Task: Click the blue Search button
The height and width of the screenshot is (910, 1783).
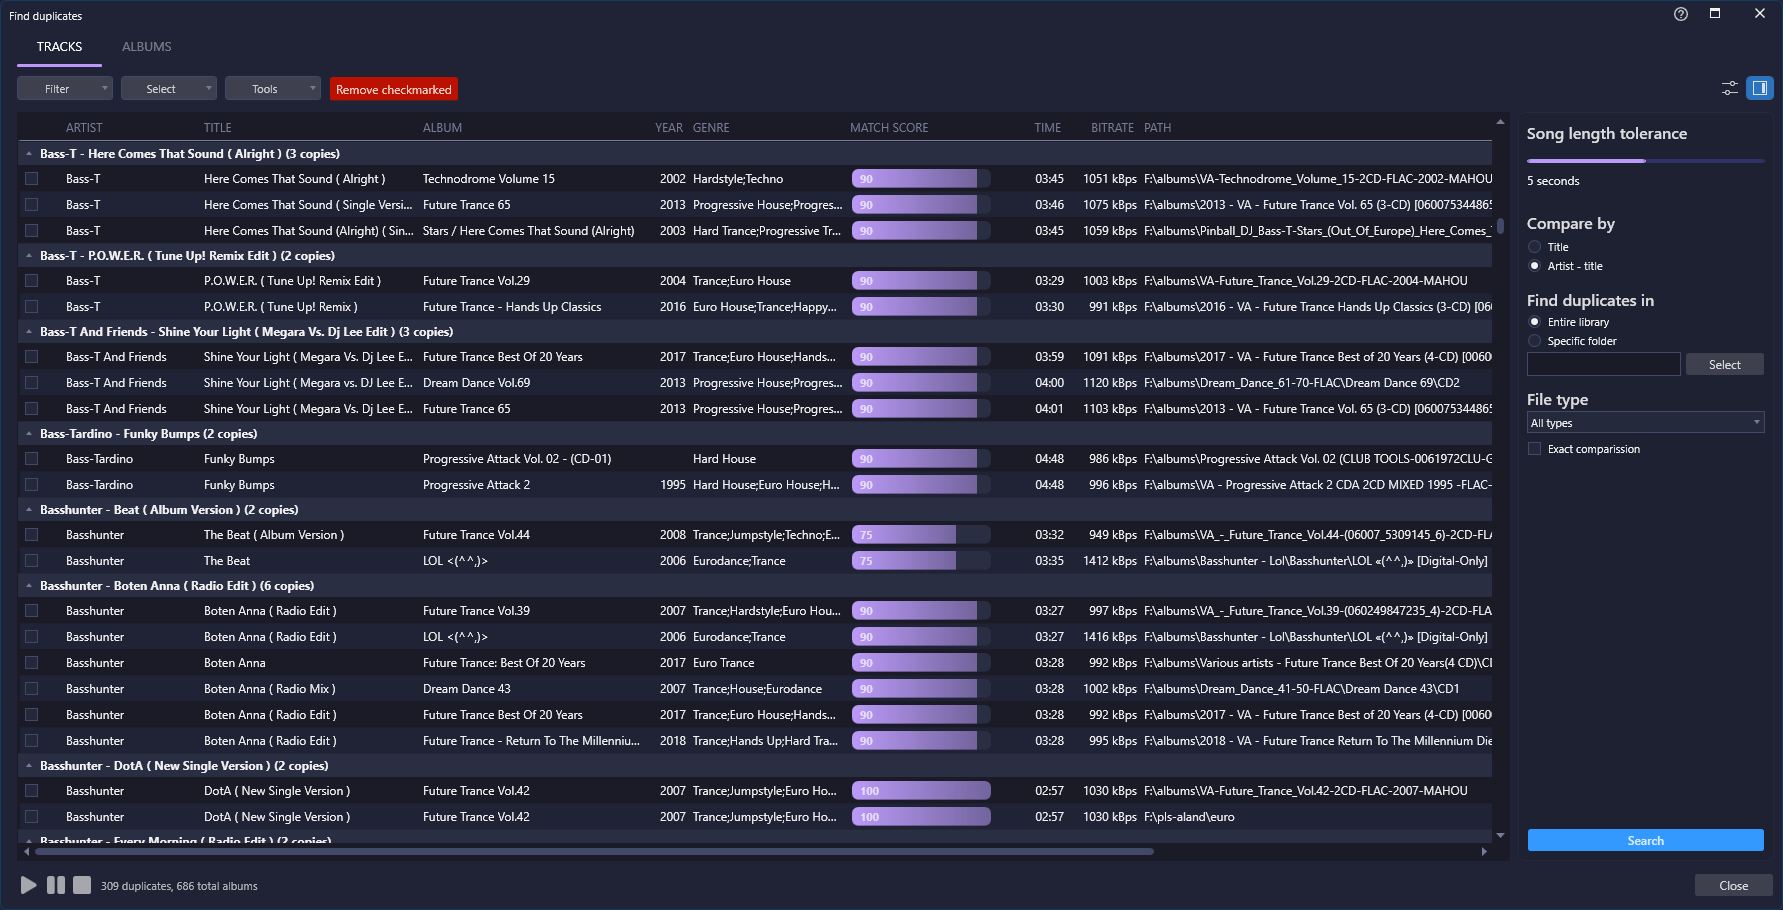Action: pyautogui.click(x=1645, y=841)
